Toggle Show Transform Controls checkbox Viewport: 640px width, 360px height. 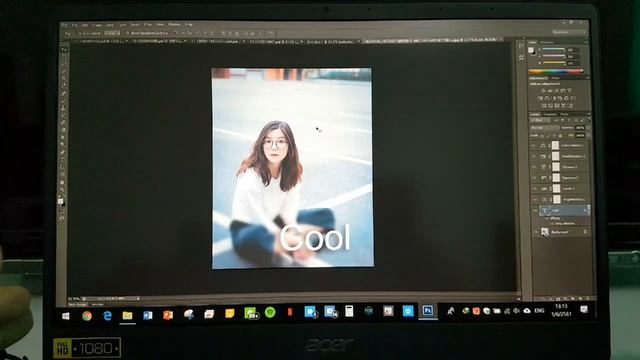[128, 33]
